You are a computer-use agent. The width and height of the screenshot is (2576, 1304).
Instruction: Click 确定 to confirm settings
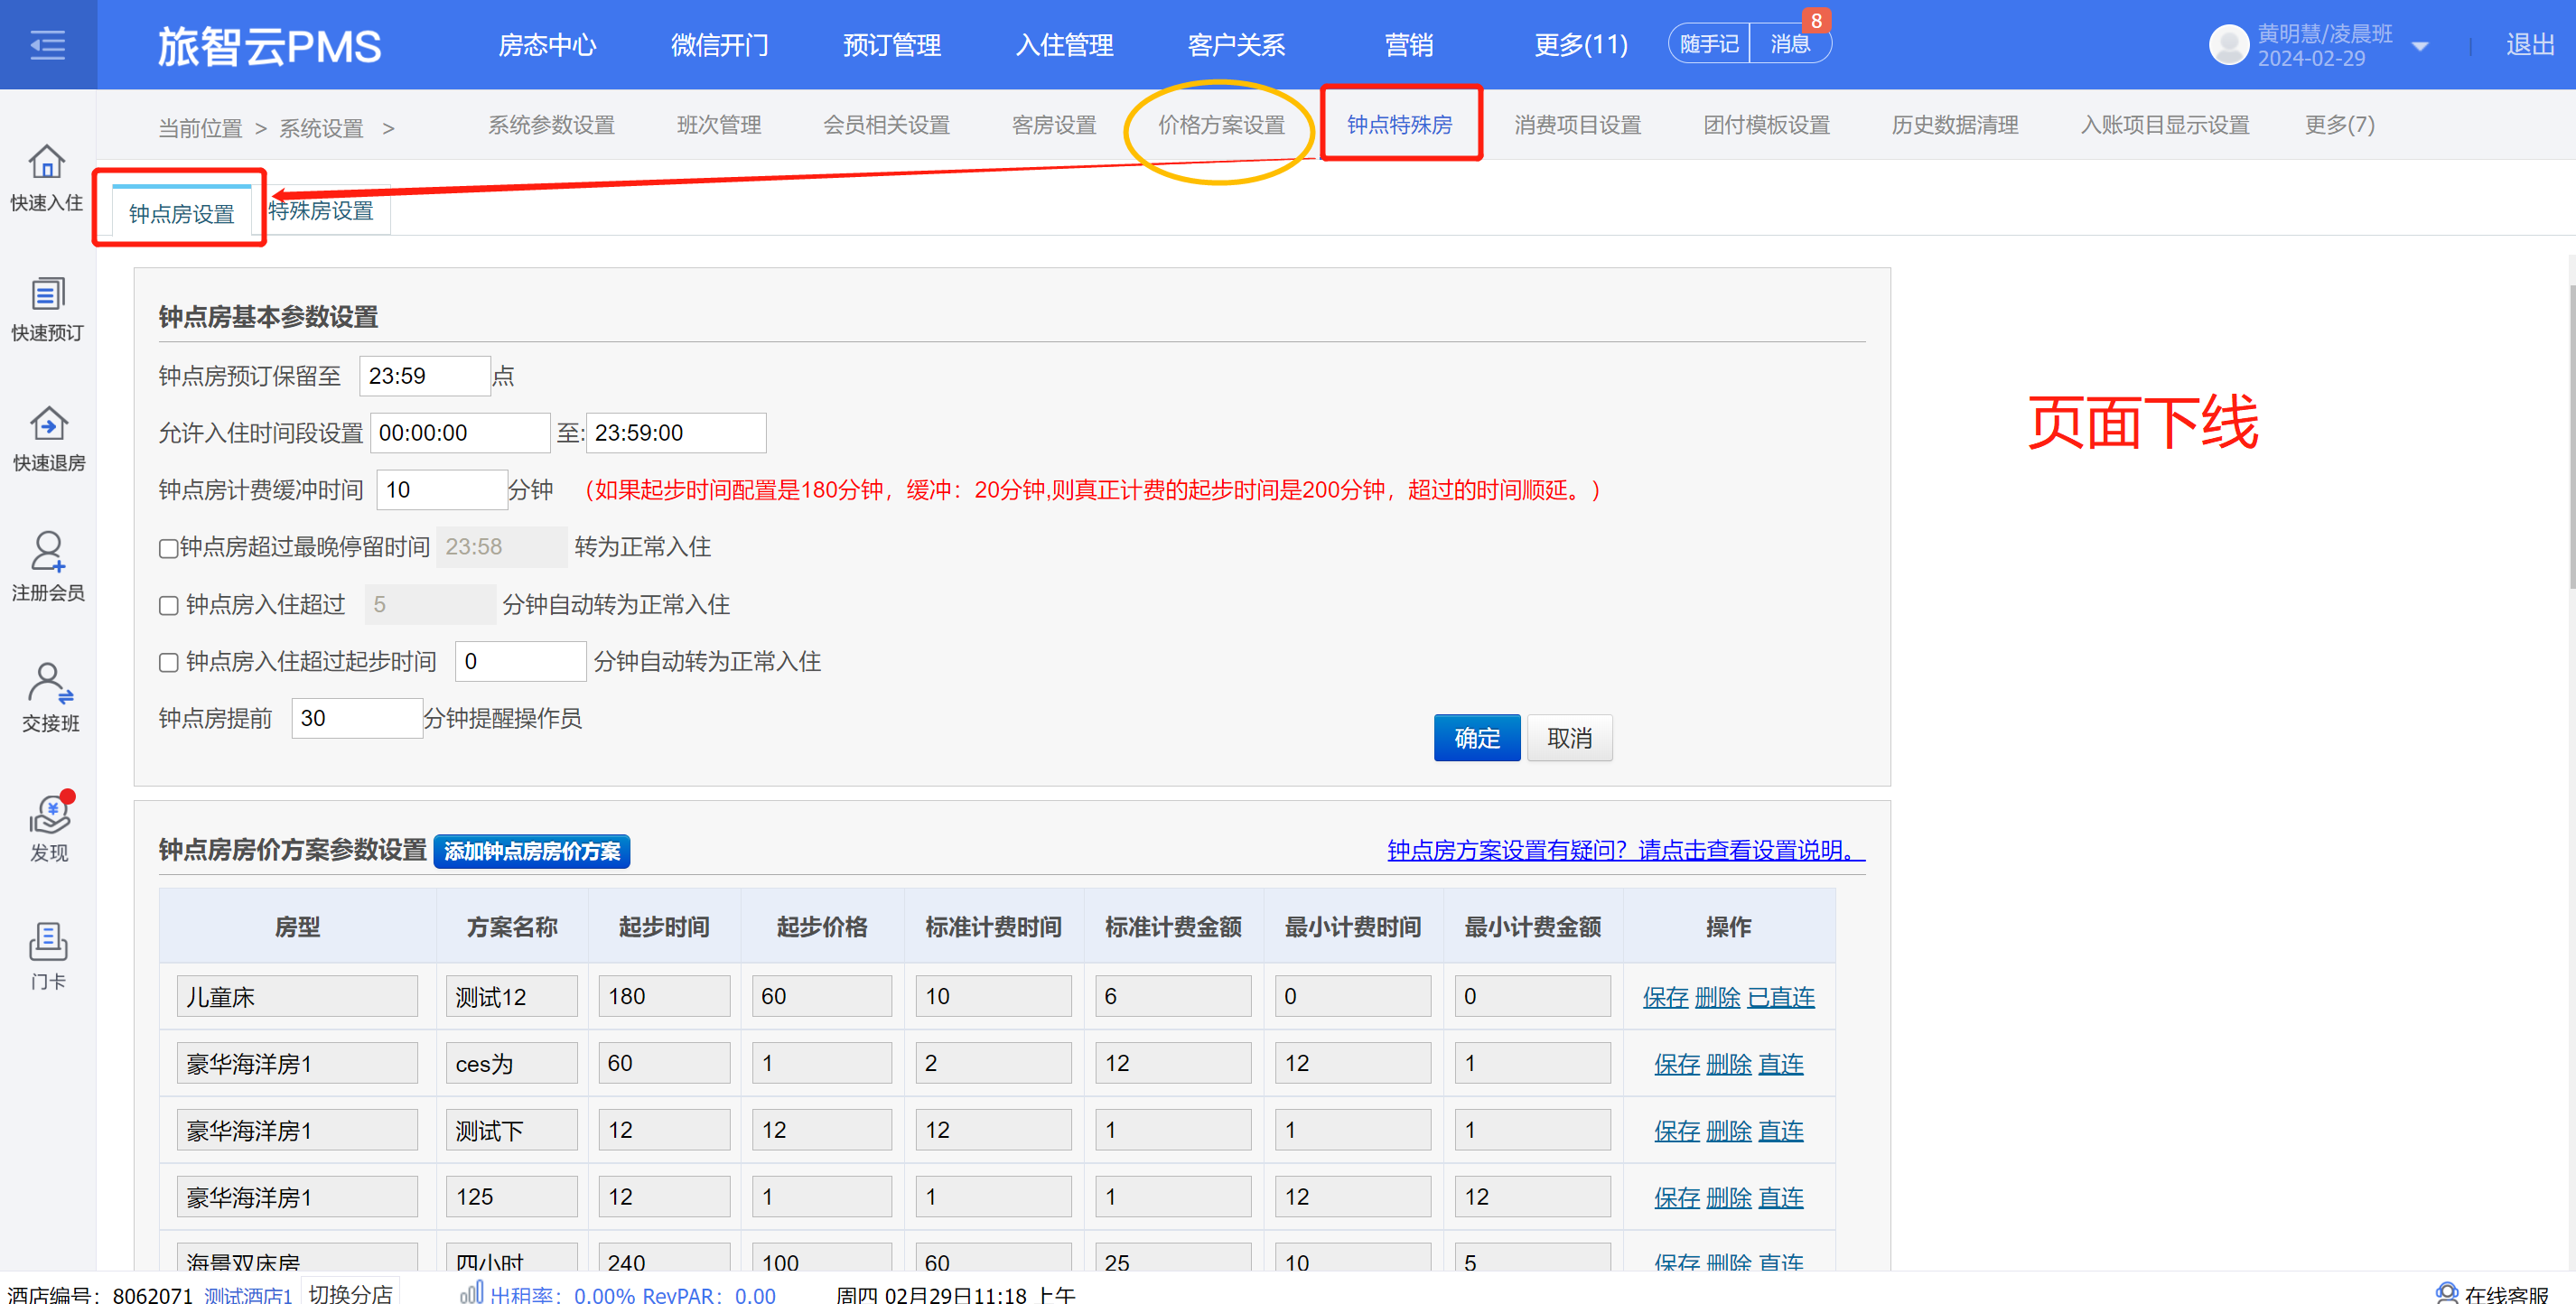point(1477,739)
